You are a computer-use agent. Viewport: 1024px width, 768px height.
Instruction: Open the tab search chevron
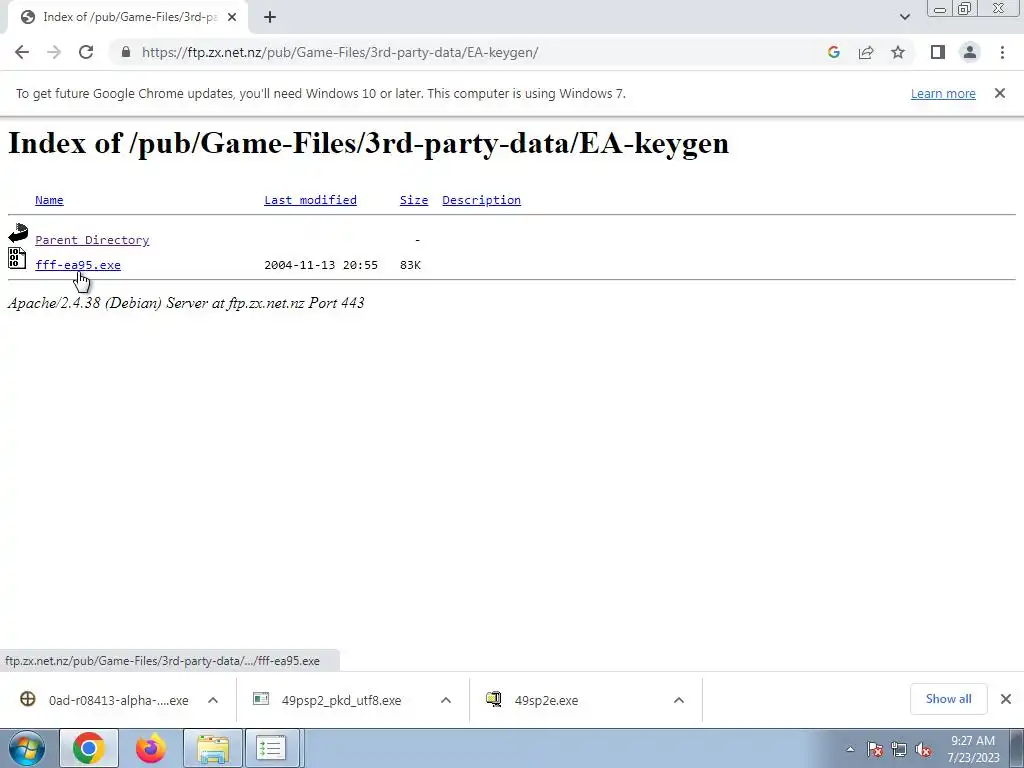click(x=904, y=17)
